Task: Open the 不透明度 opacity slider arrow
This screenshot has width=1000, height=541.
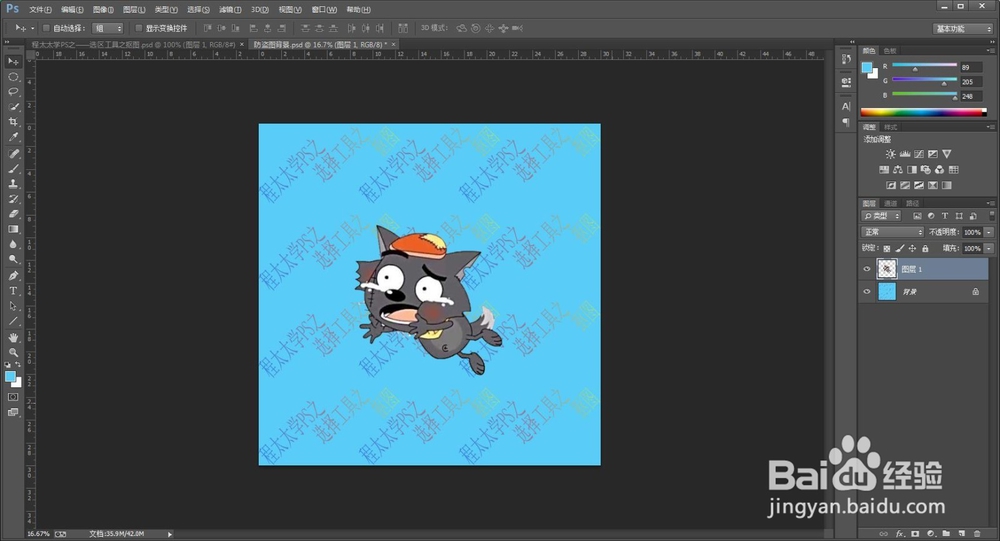Action: click(x=989, y=232)
